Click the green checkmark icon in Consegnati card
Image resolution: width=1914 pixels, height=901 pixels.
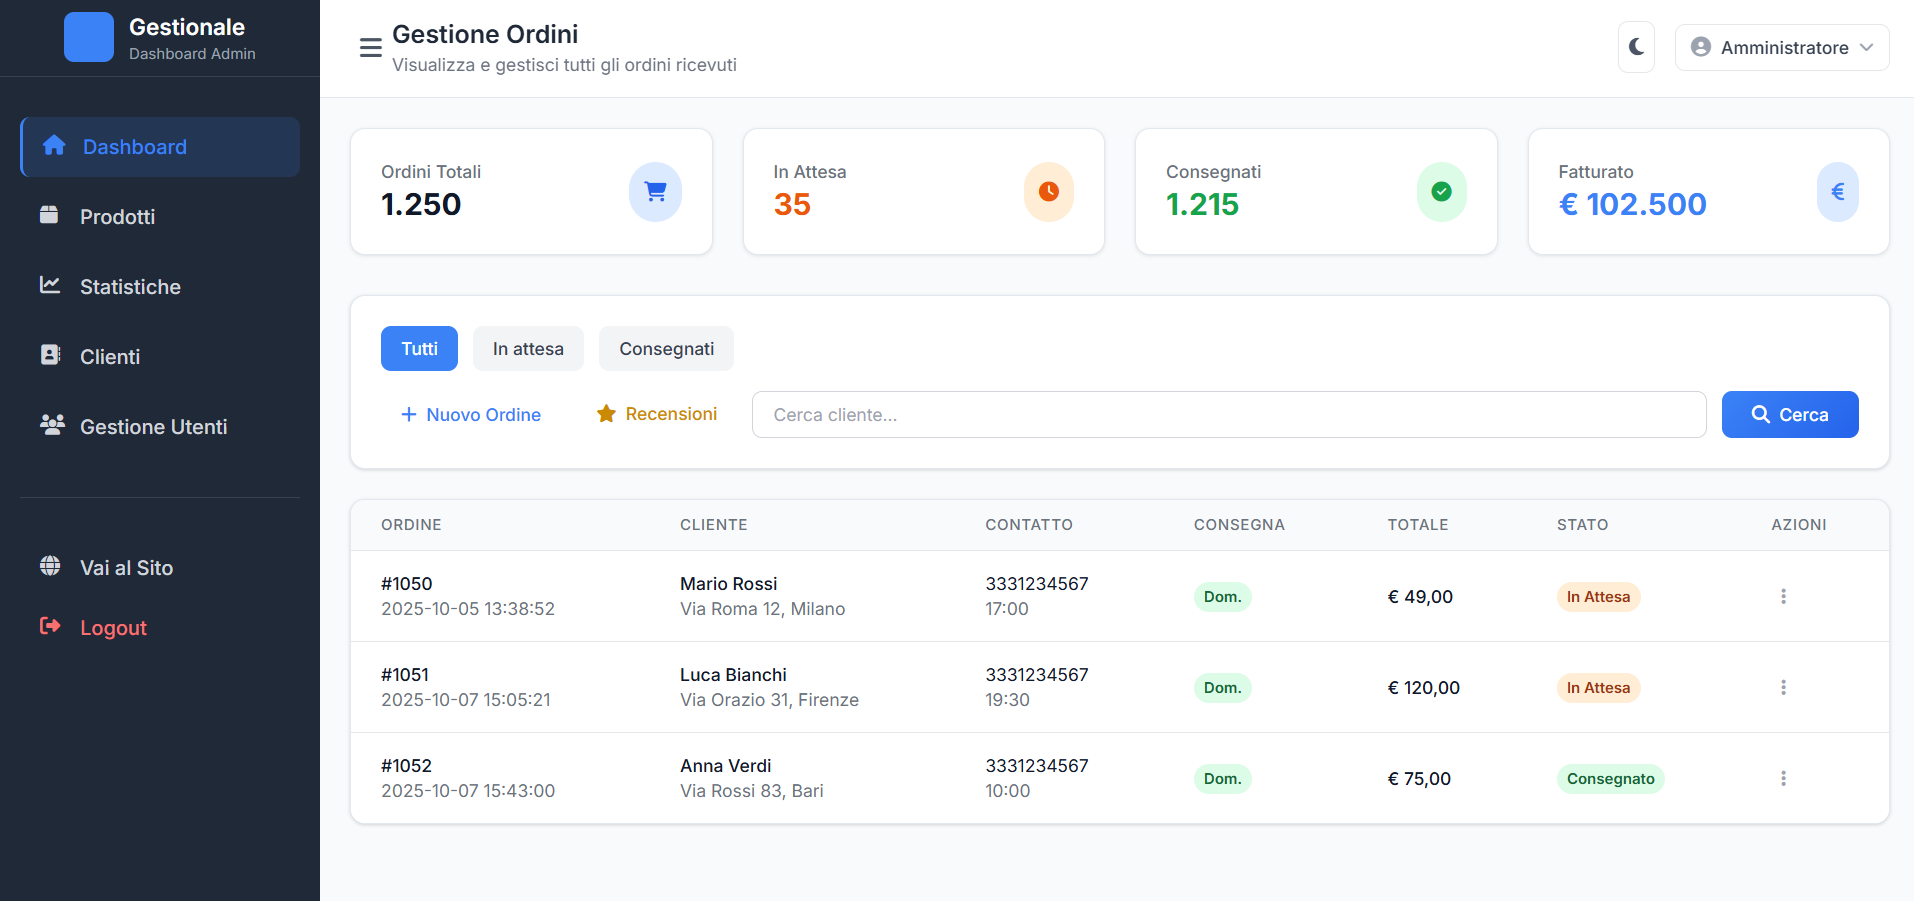[1441, 191]
